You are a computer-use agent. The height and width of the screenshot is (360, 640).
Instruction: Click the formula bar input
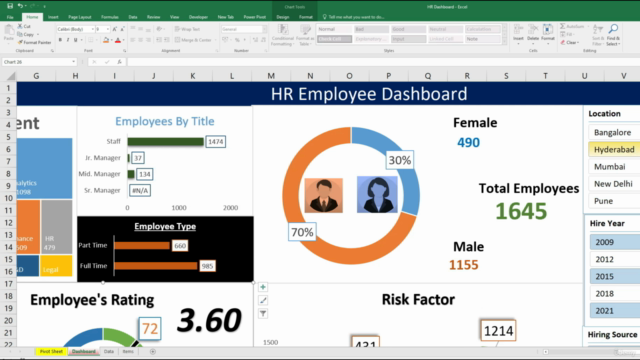tap(383, 62)
